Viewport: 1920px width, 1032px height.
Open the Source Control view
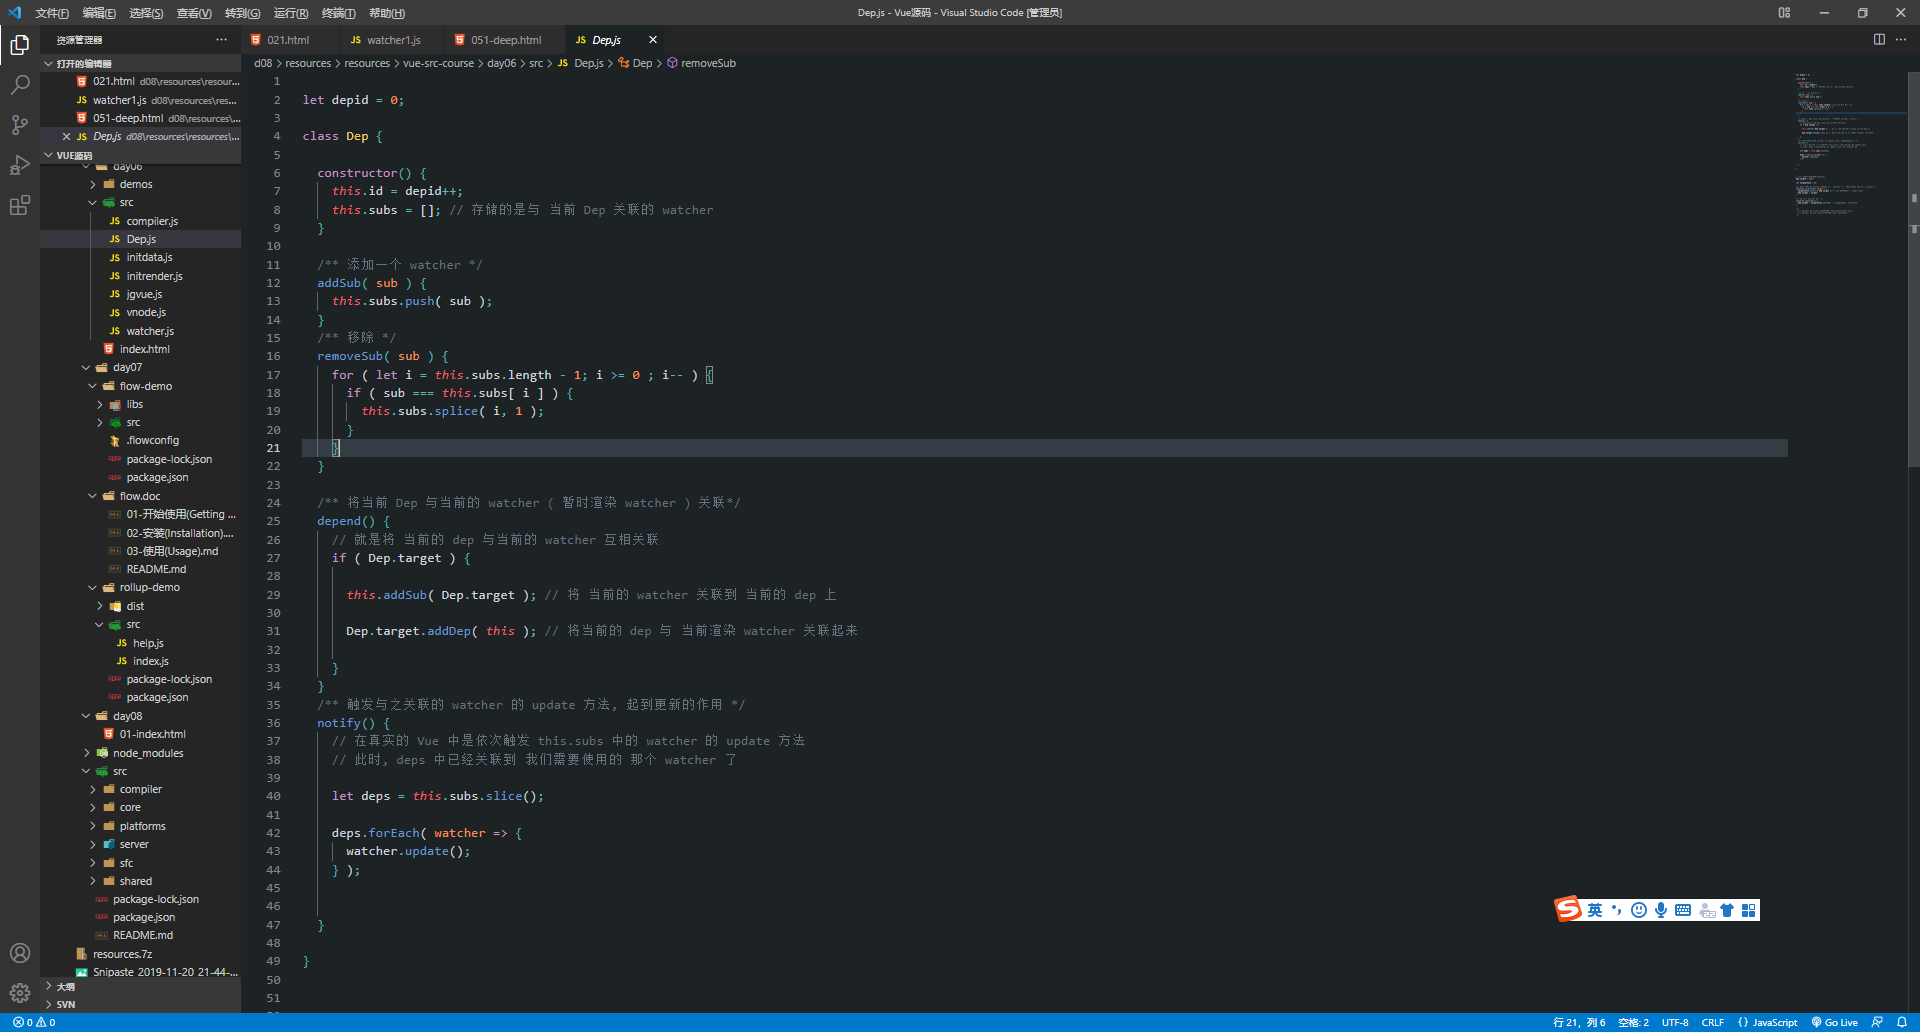[x=20, y=125]
